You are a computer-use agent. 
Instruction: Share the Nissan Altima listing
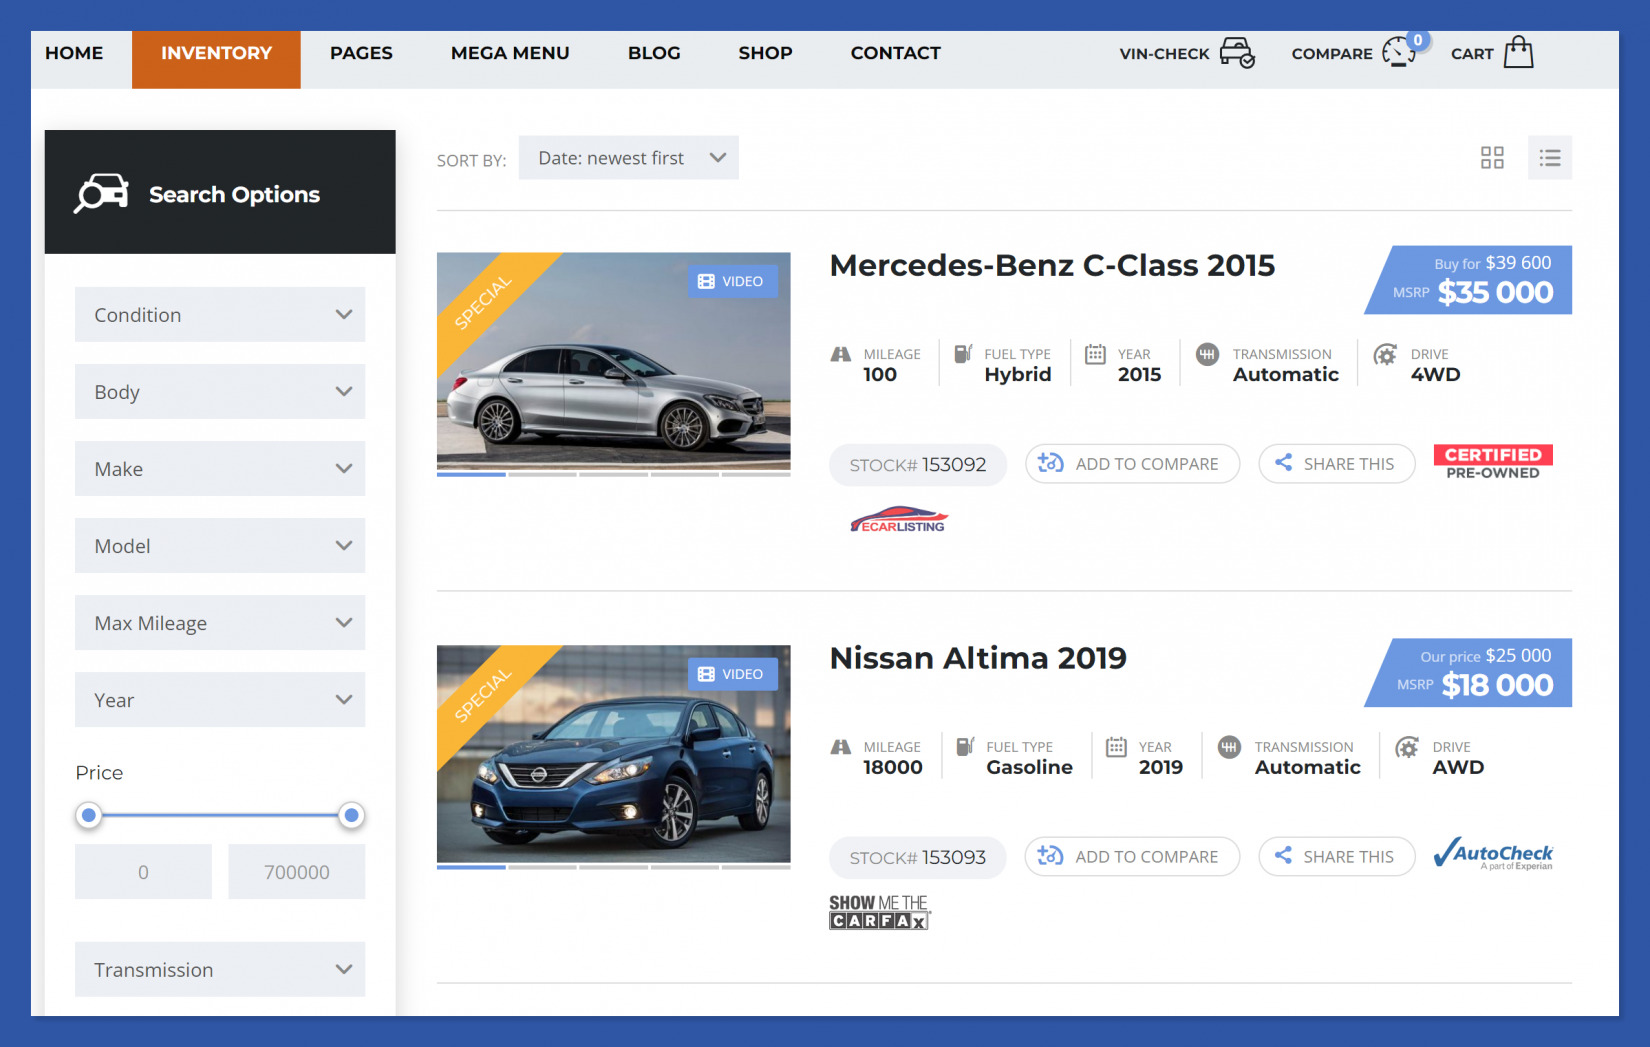tap(1337, 857)
